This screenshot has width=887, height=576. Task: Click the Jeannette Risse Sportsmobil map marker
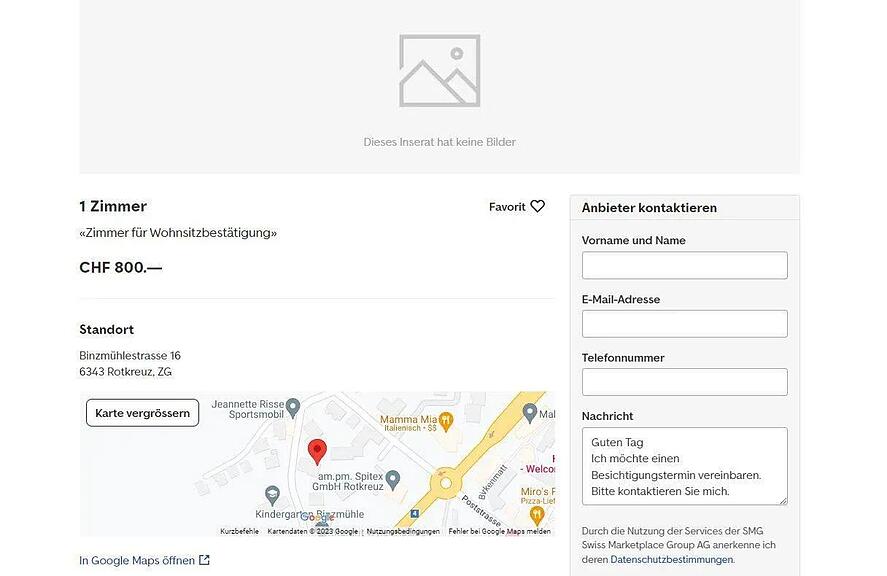pyautogui.click(x=293, y=407)
